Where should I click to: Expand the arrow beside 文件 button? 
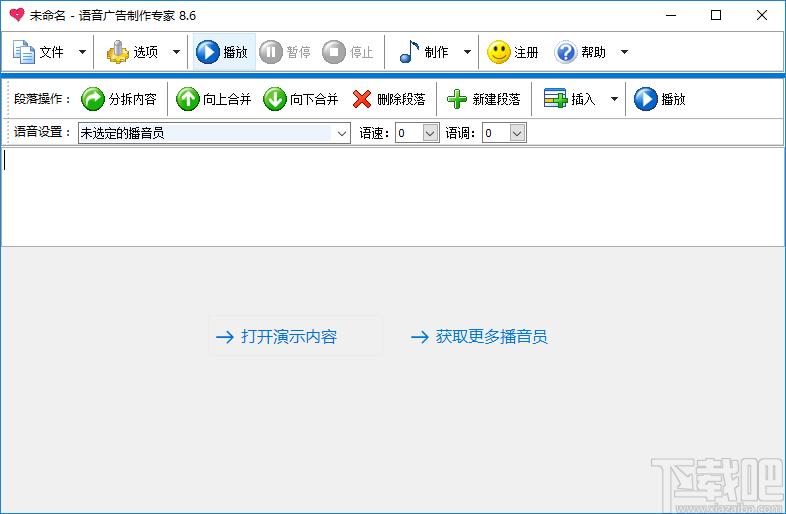pos(82,52)
